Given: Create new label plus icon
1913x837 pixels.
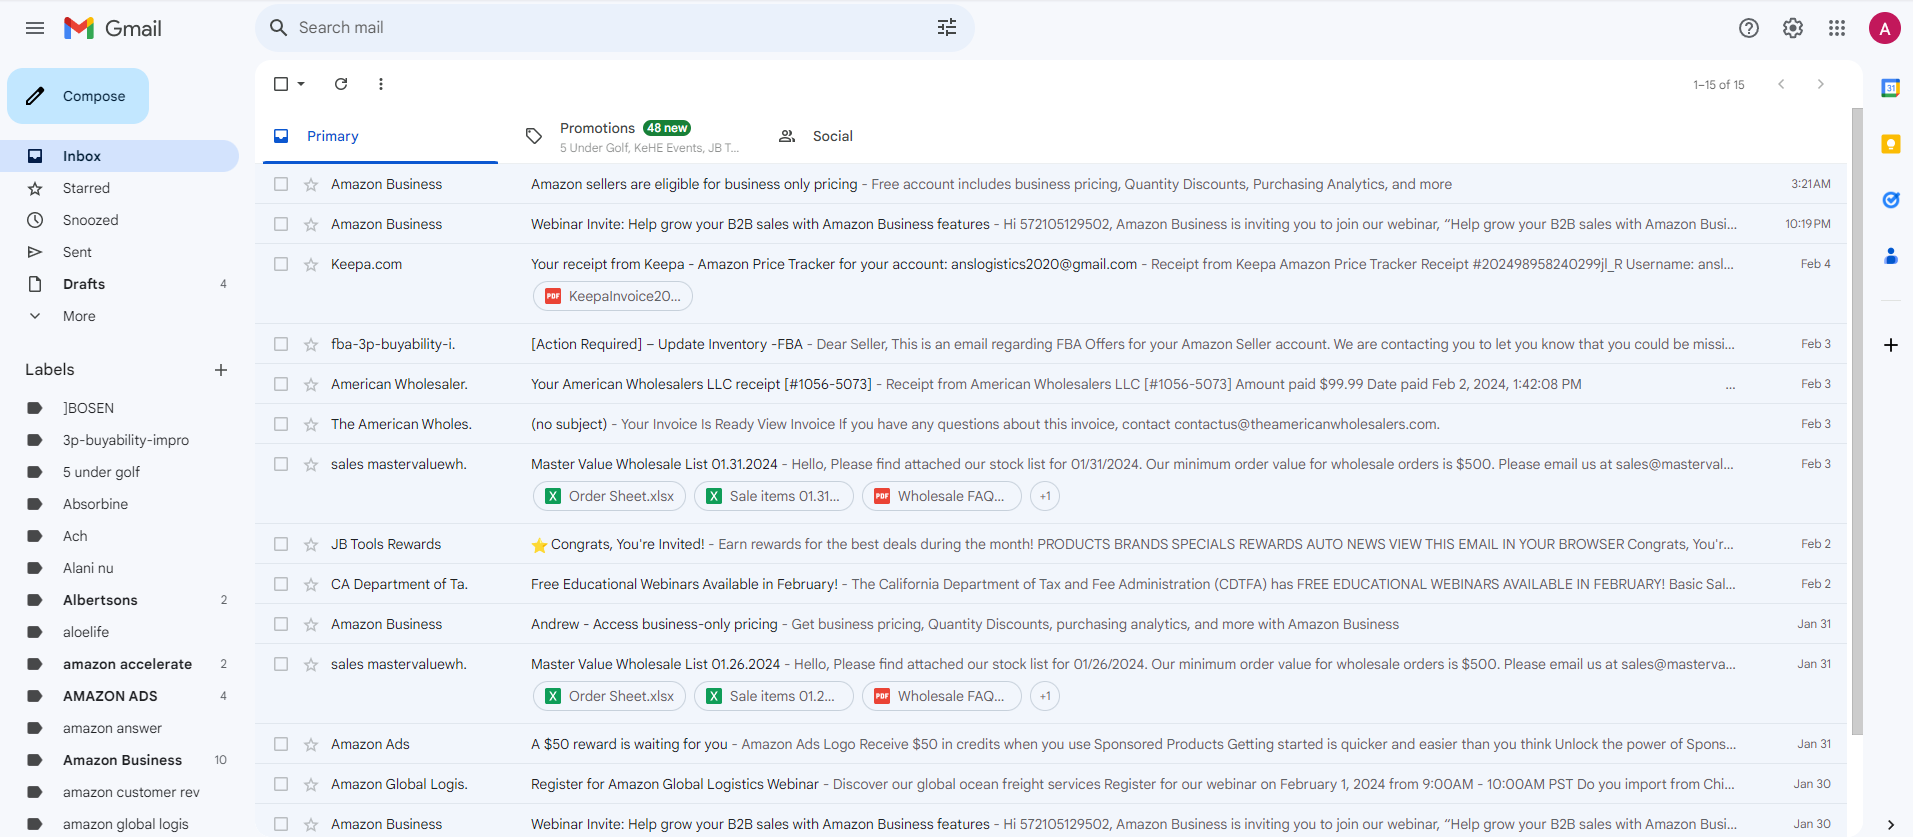Looking at the screenshot, I should tap(221, 370).
